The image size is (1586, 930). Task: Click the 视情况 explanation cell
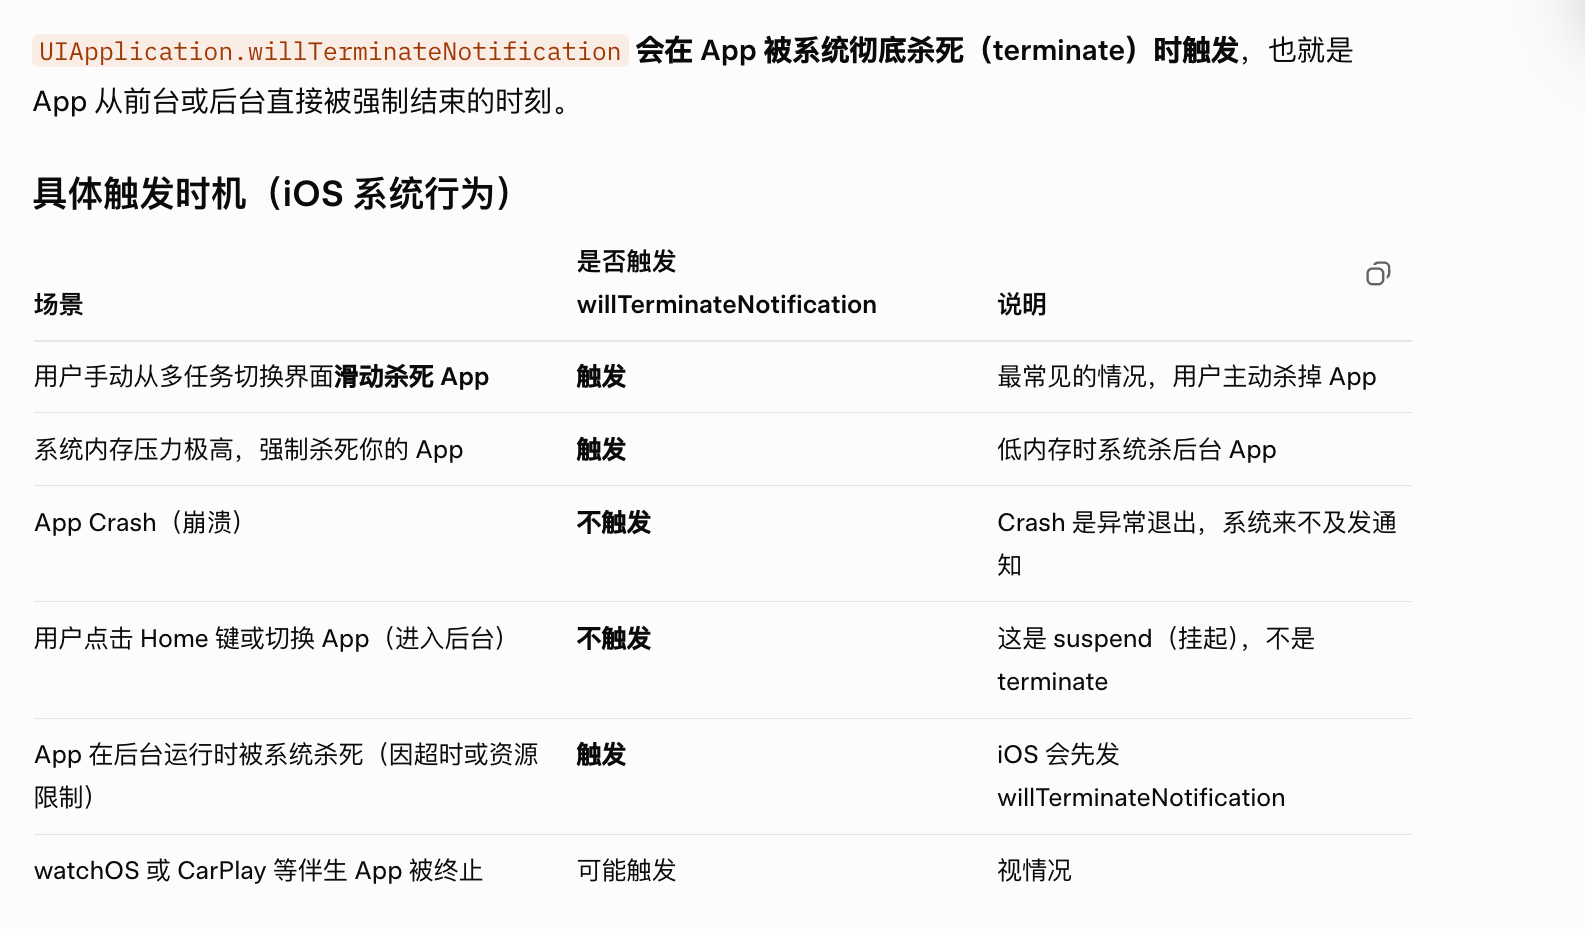[1034, 871]
